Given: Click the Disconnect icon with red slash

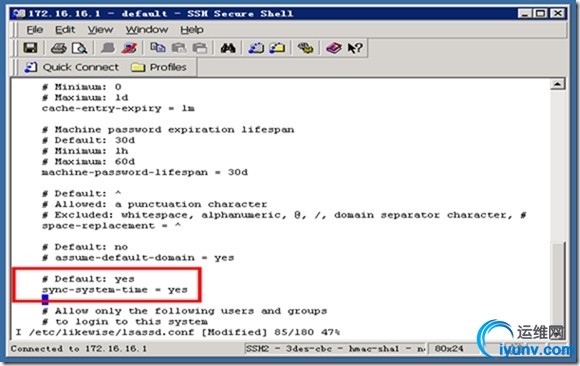Looking at the screenshot, I should pos(129,48).
